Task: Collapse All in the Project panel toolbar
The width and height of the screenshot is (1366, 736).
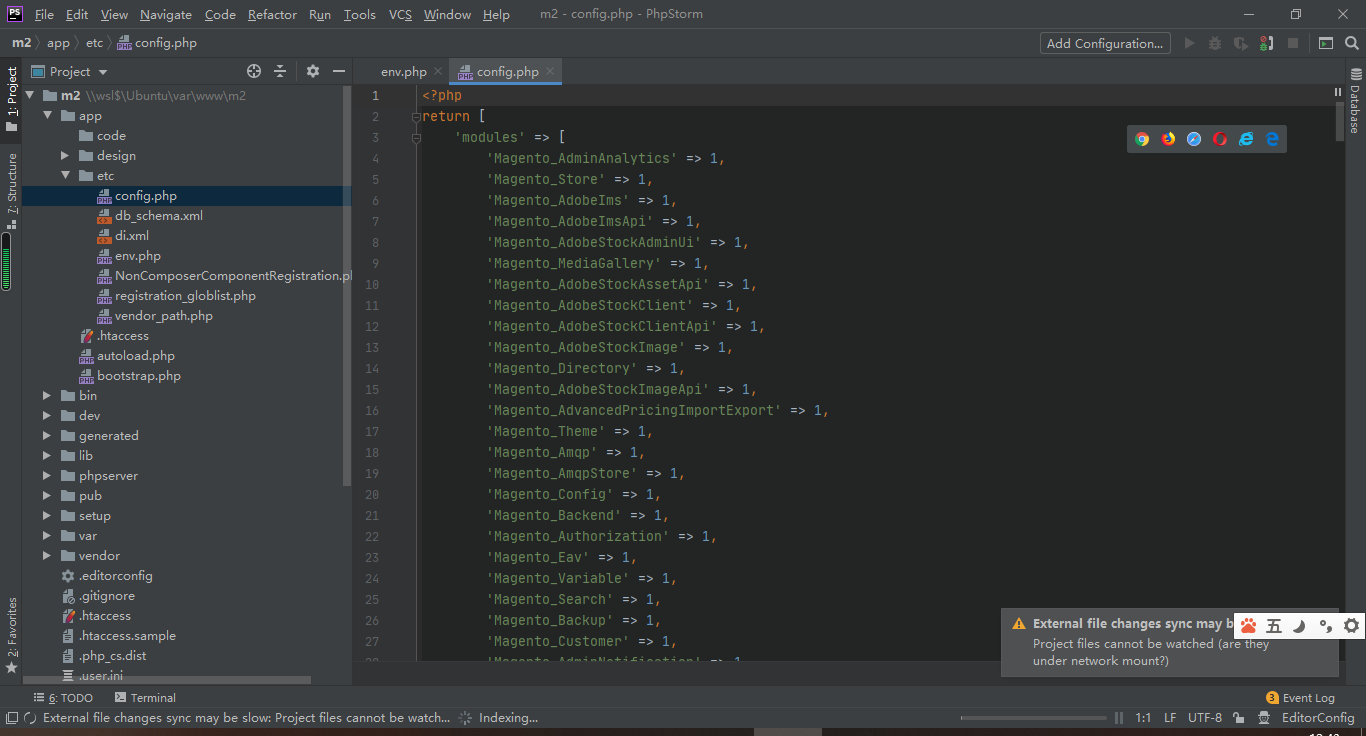Action: click(x=279, y=71)
